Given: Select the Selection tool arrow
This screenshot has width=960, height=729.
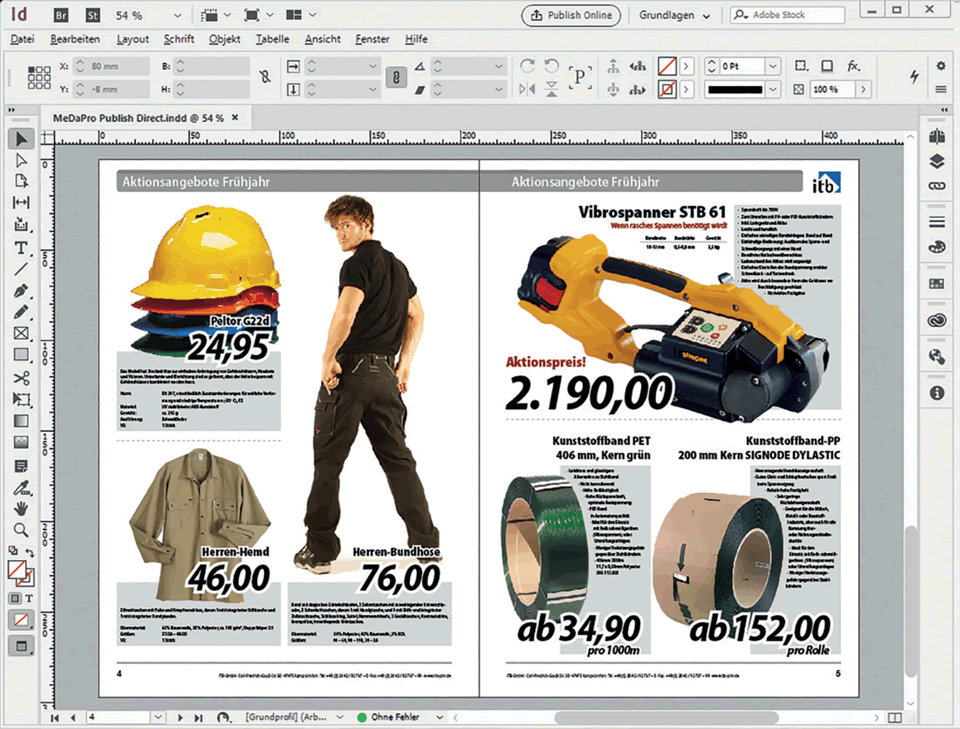Looking at the screenshot, I should [x=21, y=139].
